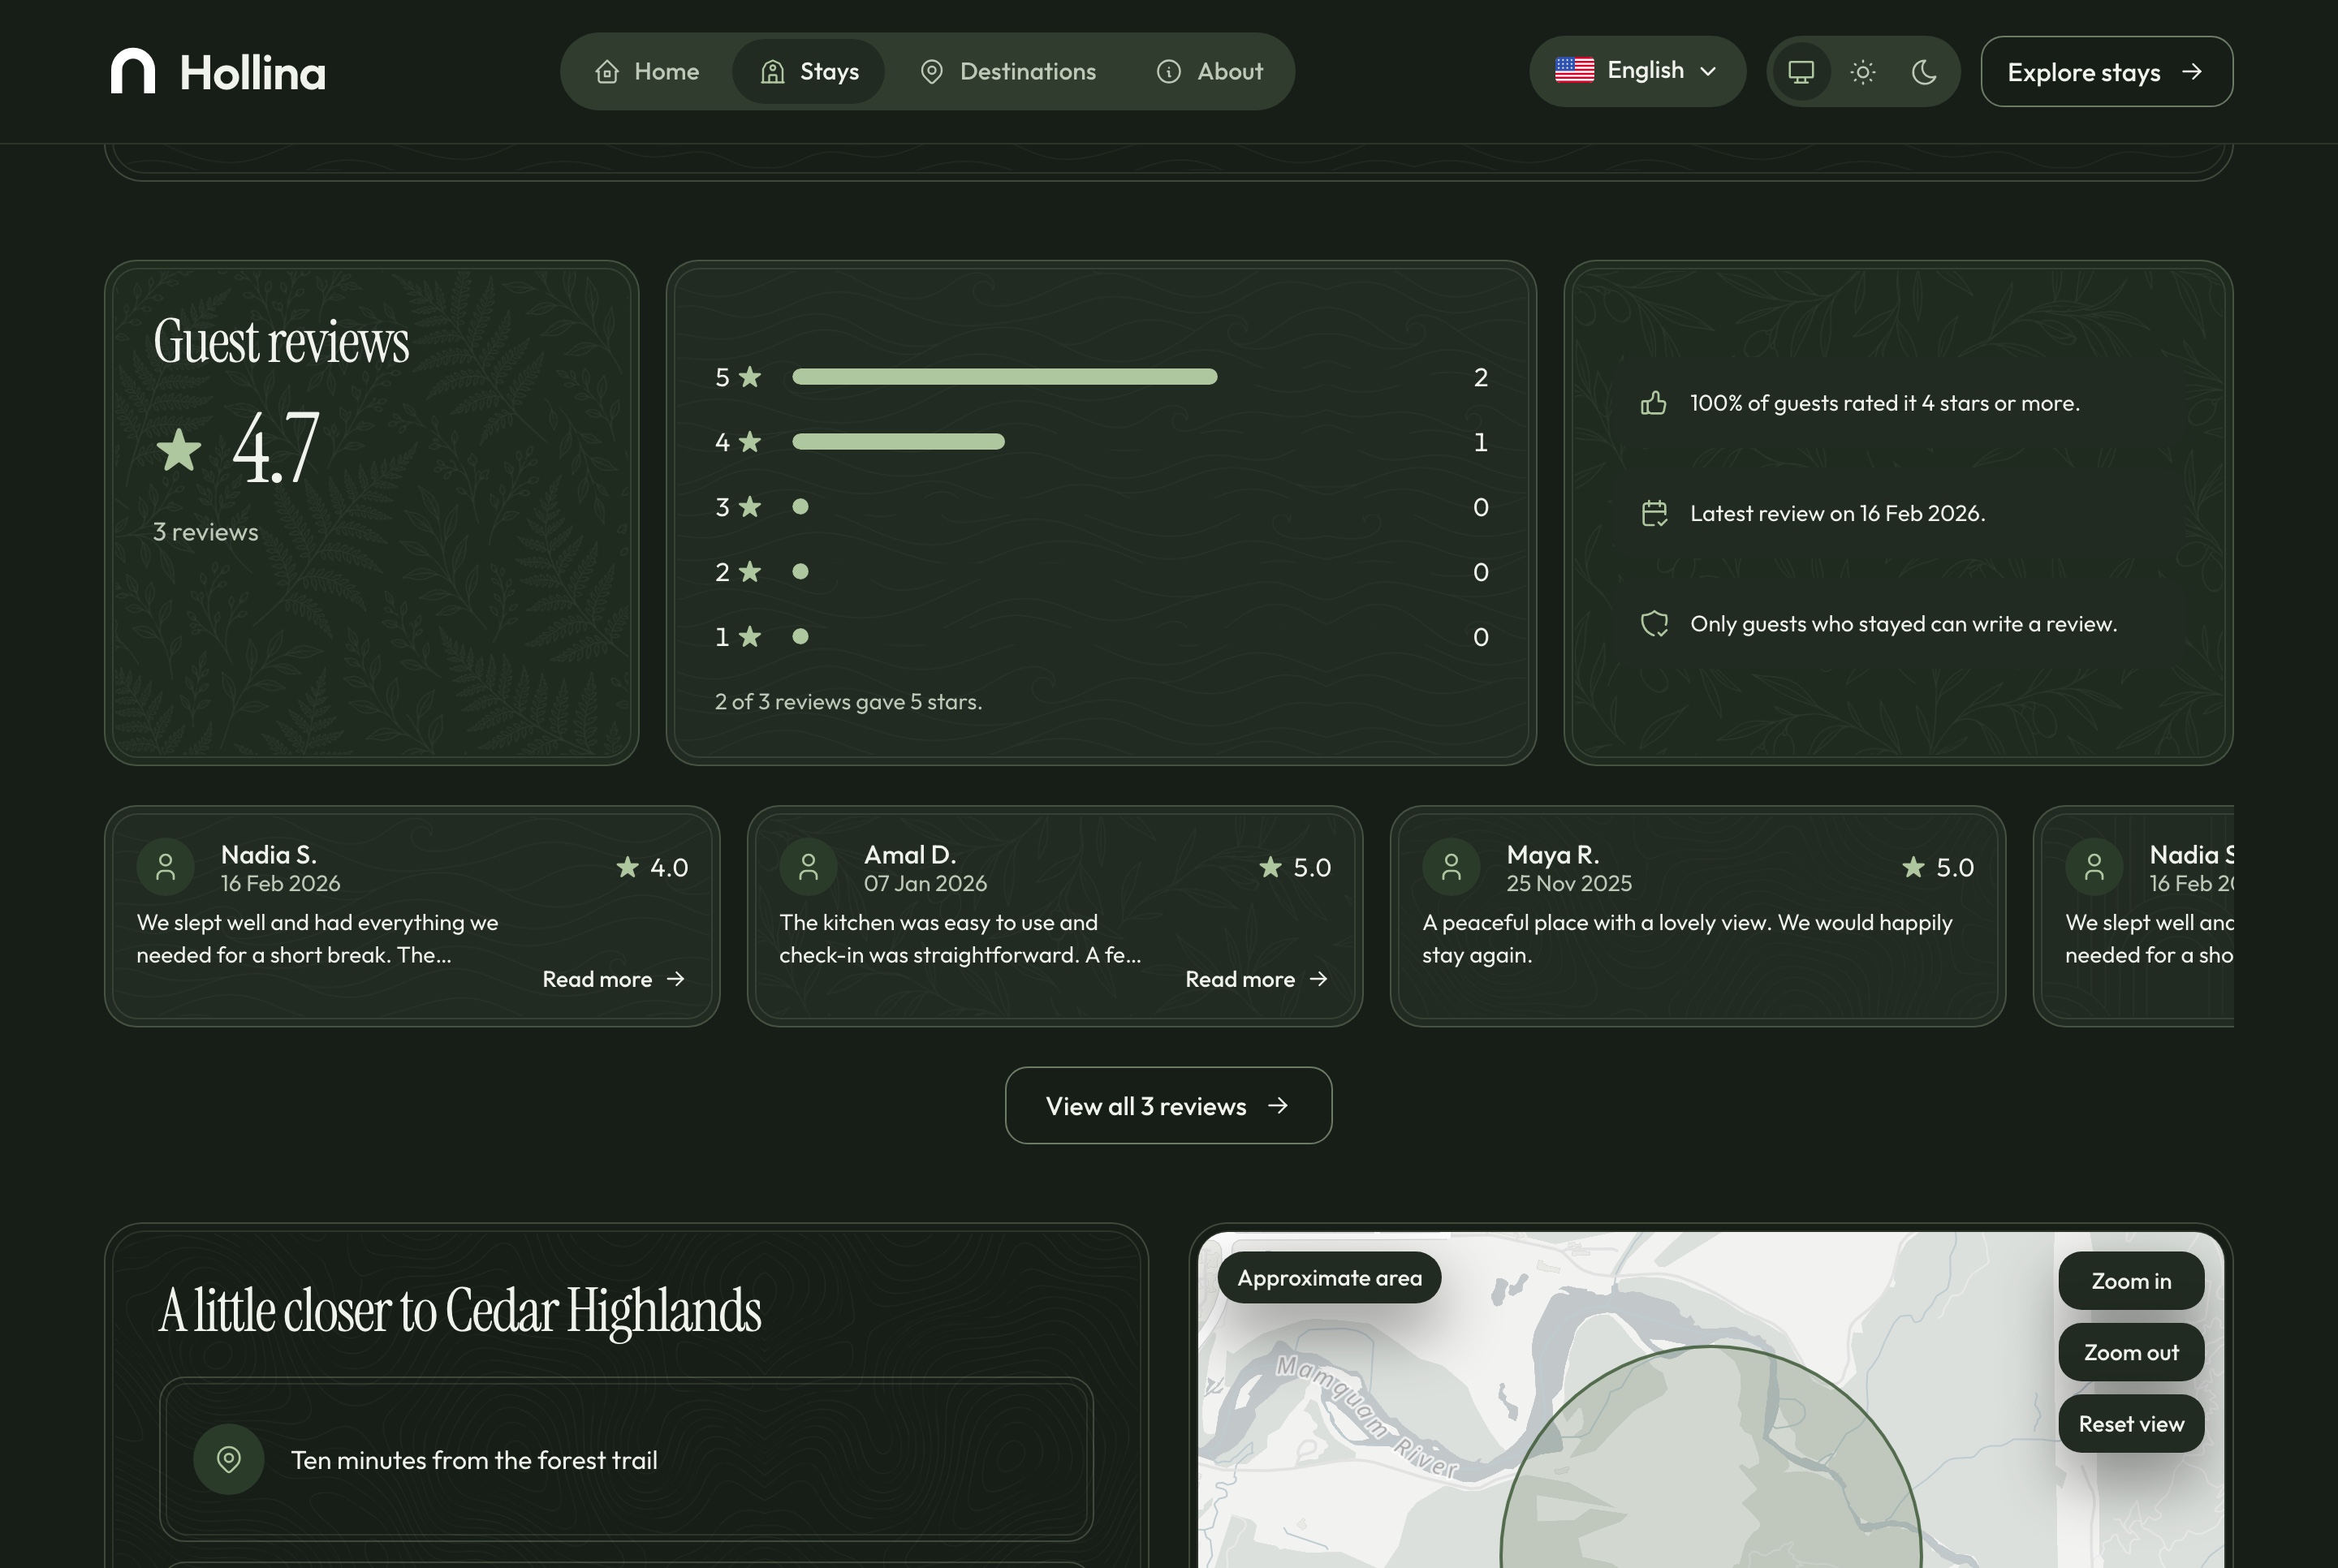Select the Stays navigation tab

(809, 72)
